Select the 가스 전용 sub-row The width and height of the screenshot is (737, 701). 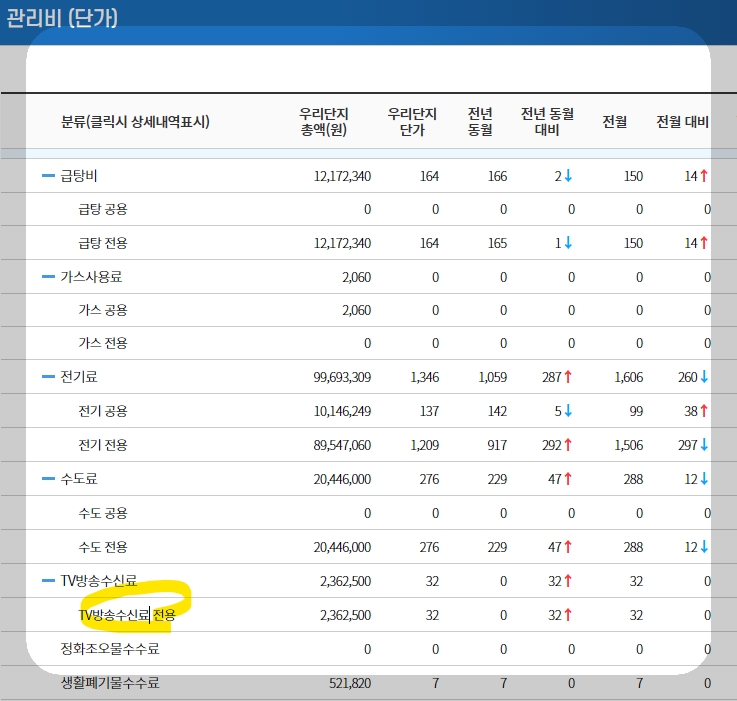102,343
